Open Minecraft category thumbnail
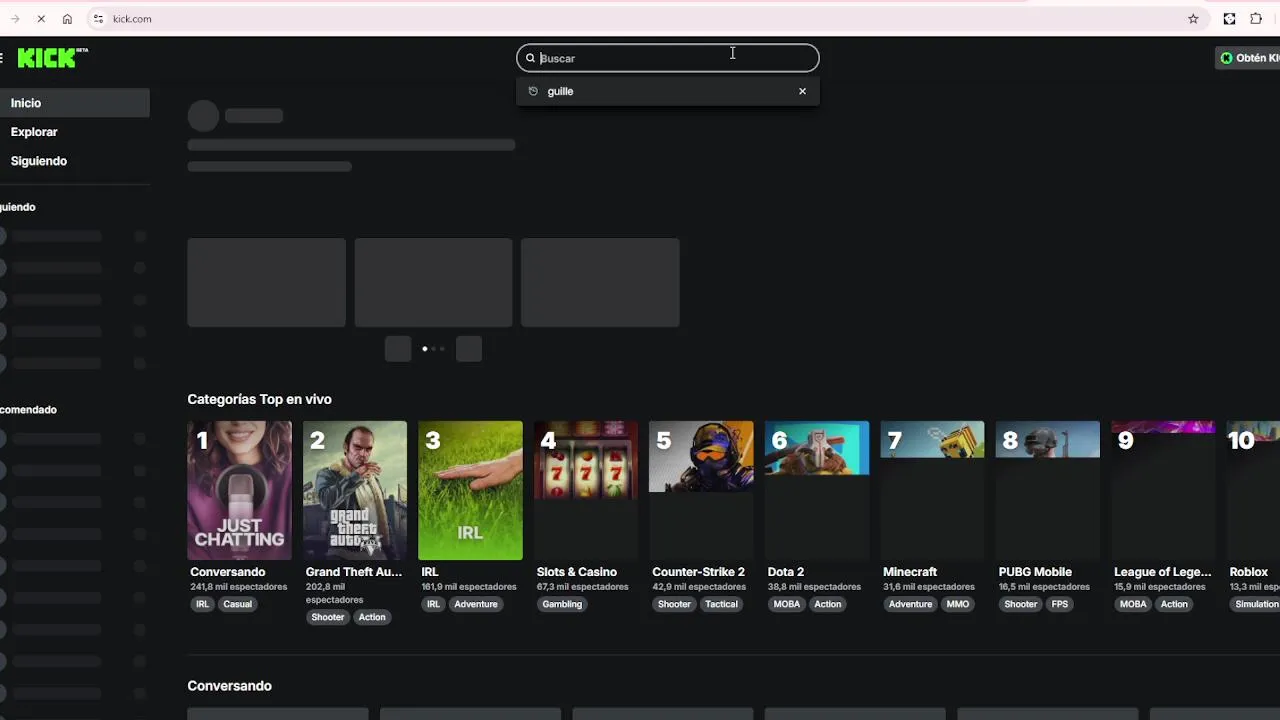Image resolution: width=1280 pixels, height=720 pixels. [x=932, y=490]
